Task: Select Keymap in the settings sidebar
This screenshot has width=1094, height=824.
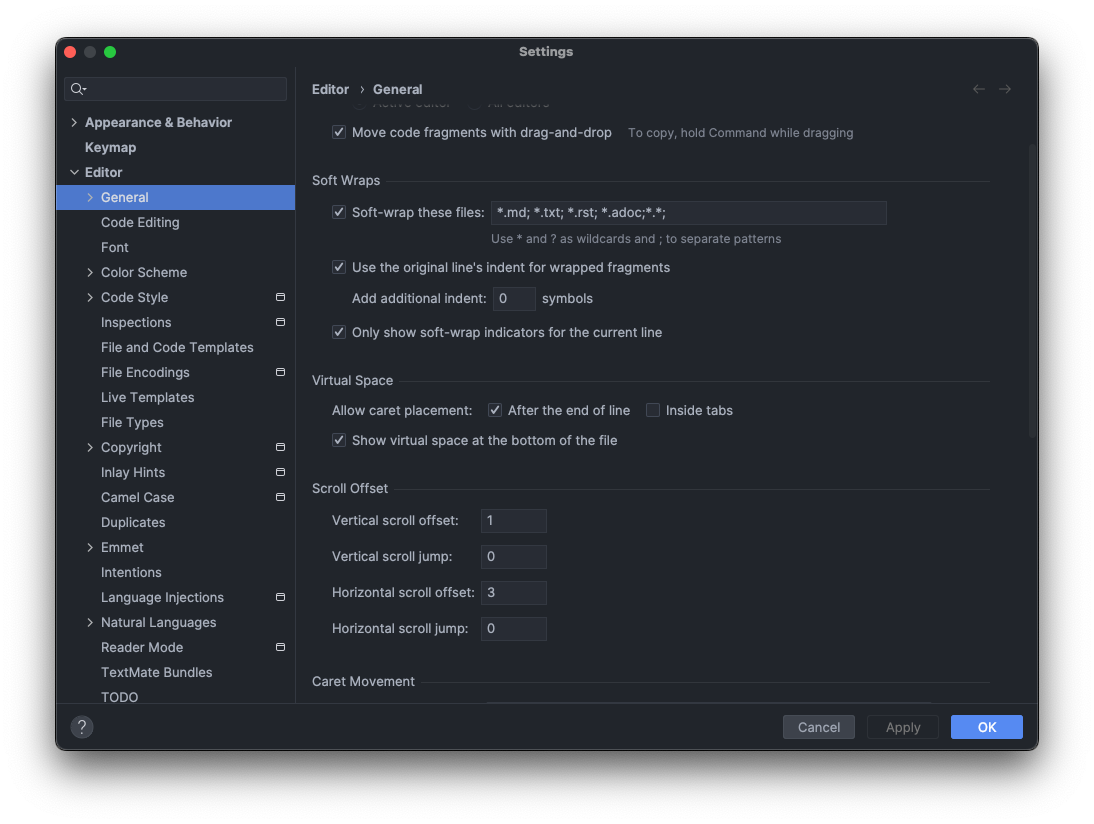Action: tap(110, 147)
